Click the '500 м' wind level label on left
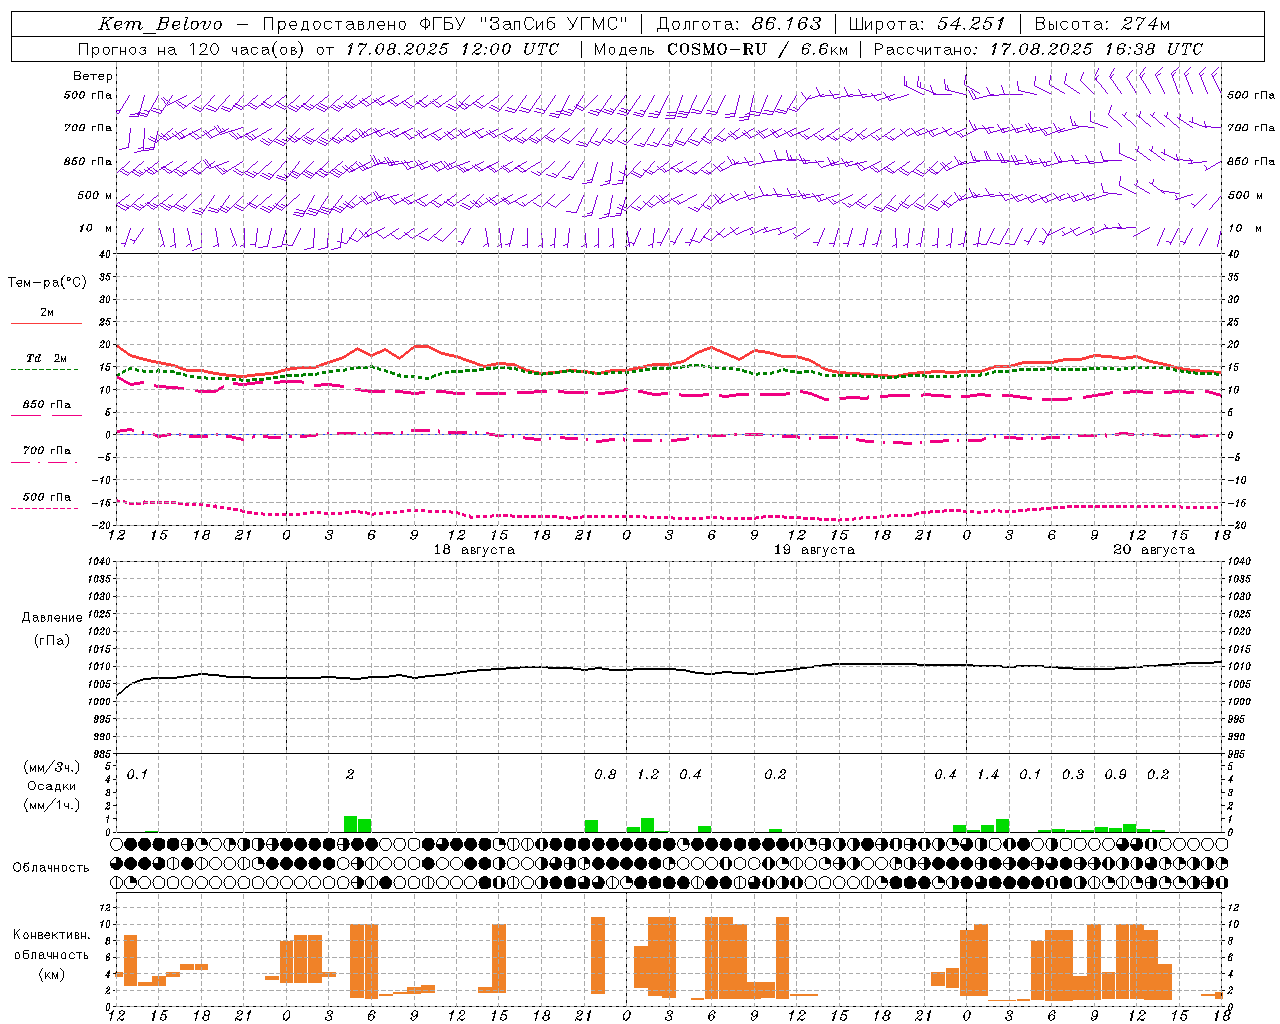Viewport: 1280px width, 1024px height. [96, 195]
